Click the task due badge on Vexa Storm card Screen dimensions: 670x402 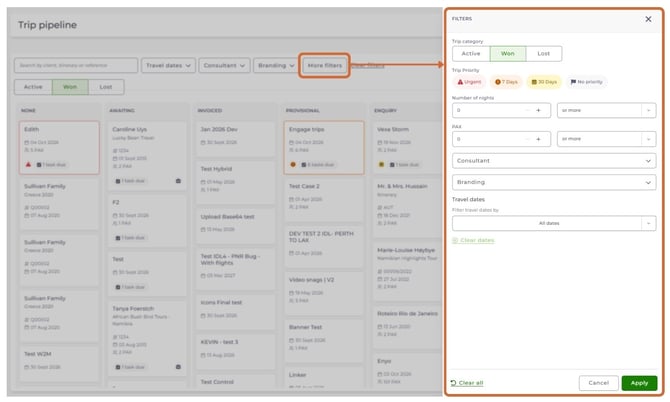[404, 164]
